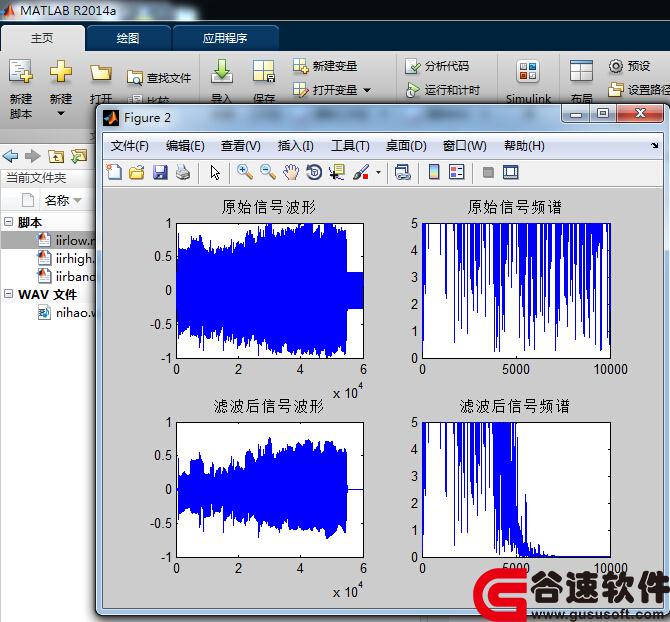The height and width of the screenshot is (622, 670).
Task: Click the Insert Legend icon
Action: click(456, 173)
